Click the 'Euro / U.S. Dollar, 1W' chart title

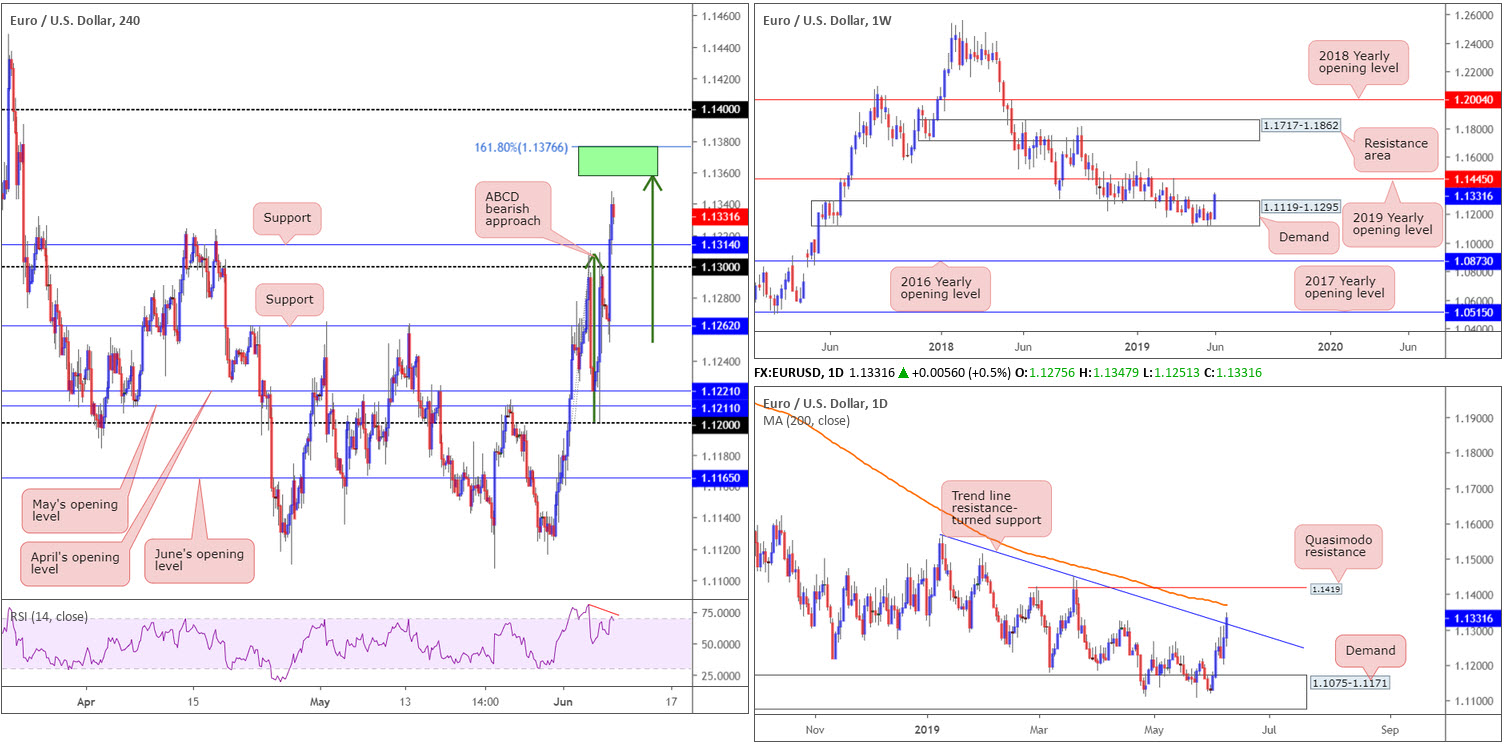point(826,20)
